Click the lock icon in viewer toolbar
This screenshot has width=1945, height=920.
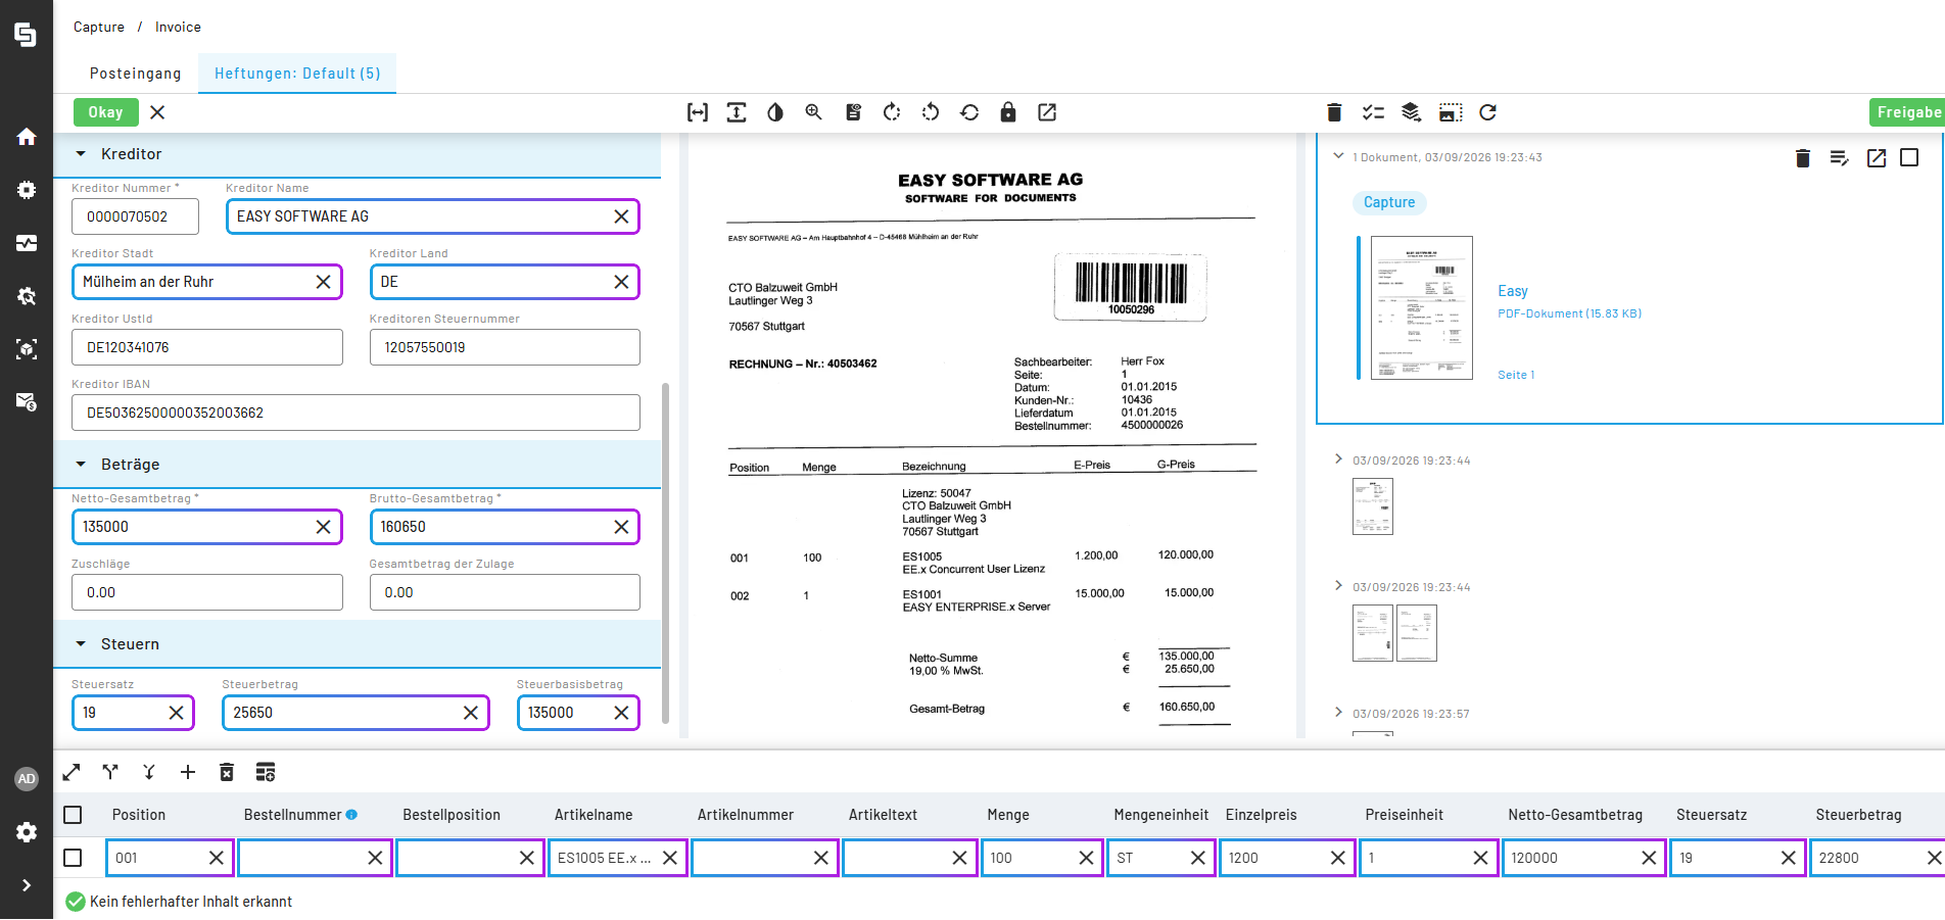click(x=1008, y=113)
